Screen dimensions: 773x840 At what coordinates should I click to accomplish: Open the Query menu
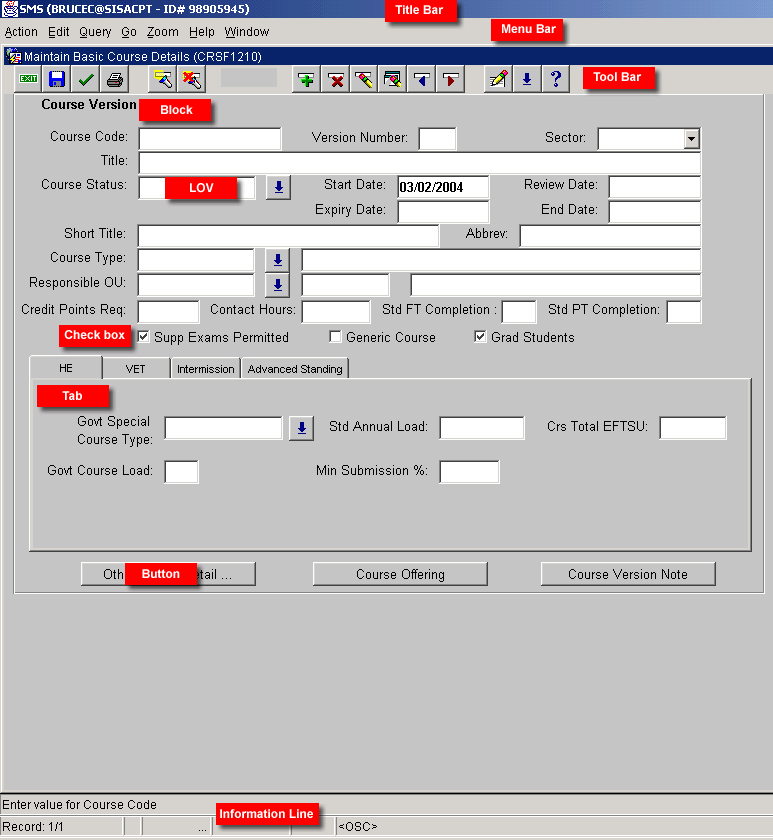tap(95, 32)
